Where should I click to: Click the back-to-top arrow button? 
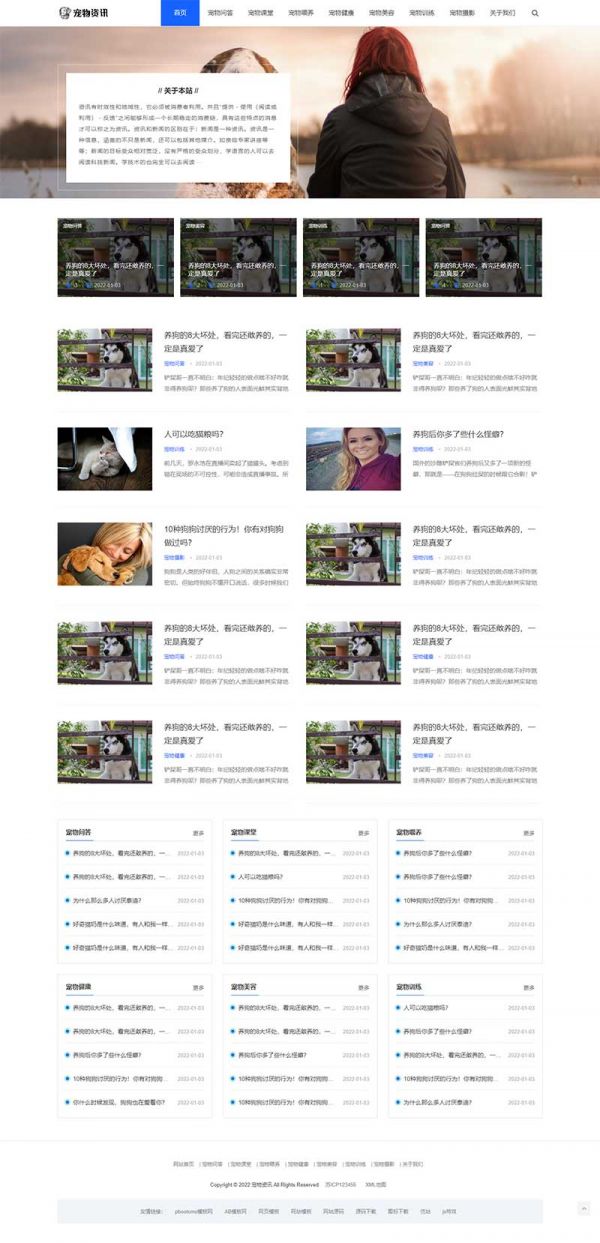pyautogui.click(x=584, y=1209)
